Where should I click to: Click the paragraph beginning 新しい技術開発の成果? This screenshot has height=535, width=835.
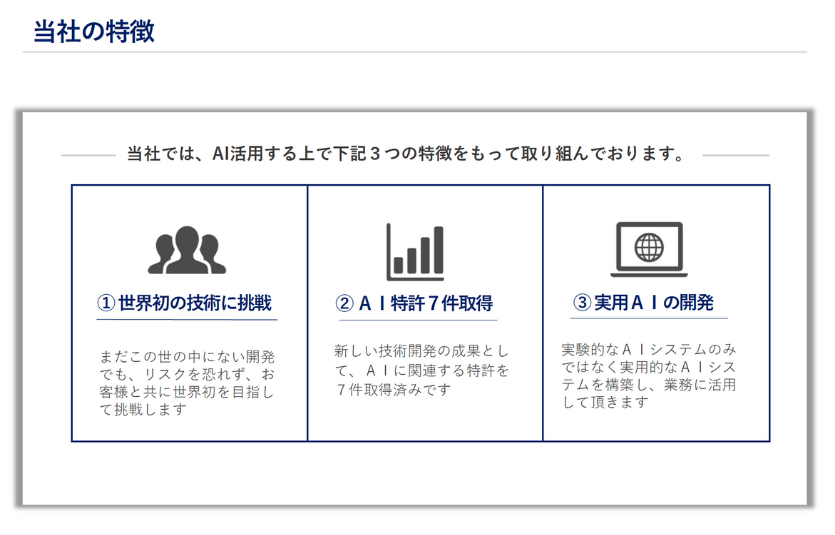tap(422, 370)
